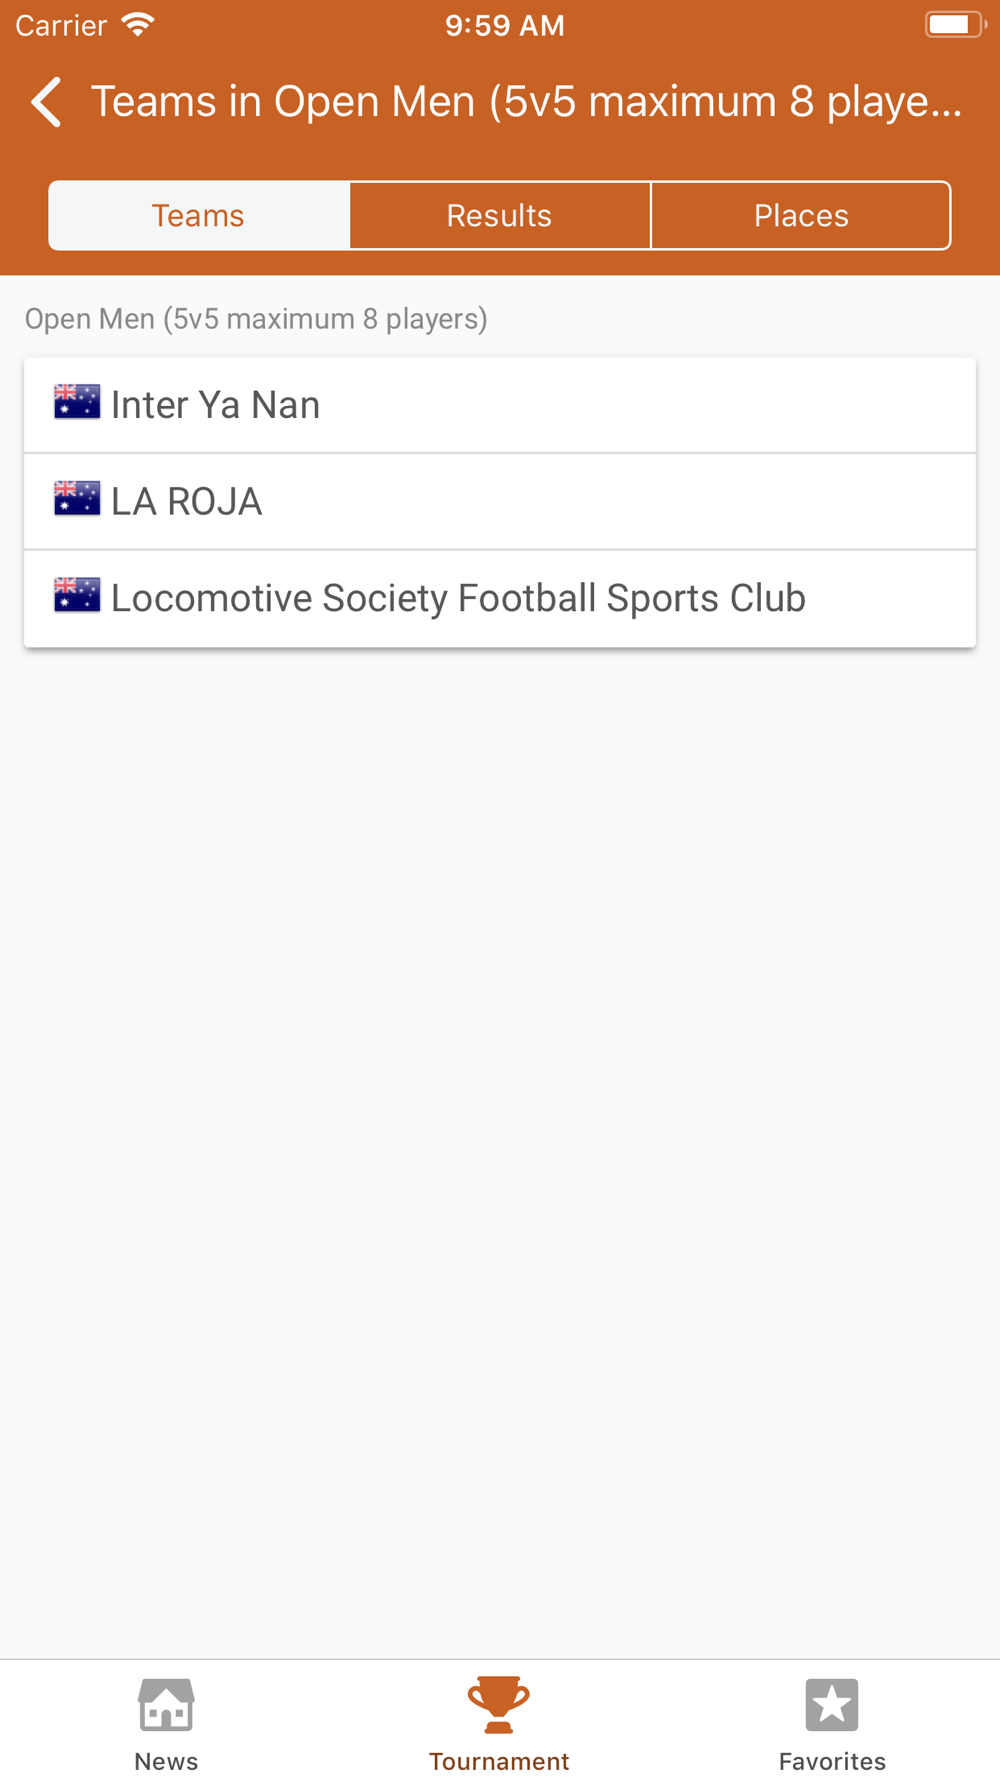Tap the Teams in Open Men title
The width and height of the screenshot is (1000, 1778).
526,102
